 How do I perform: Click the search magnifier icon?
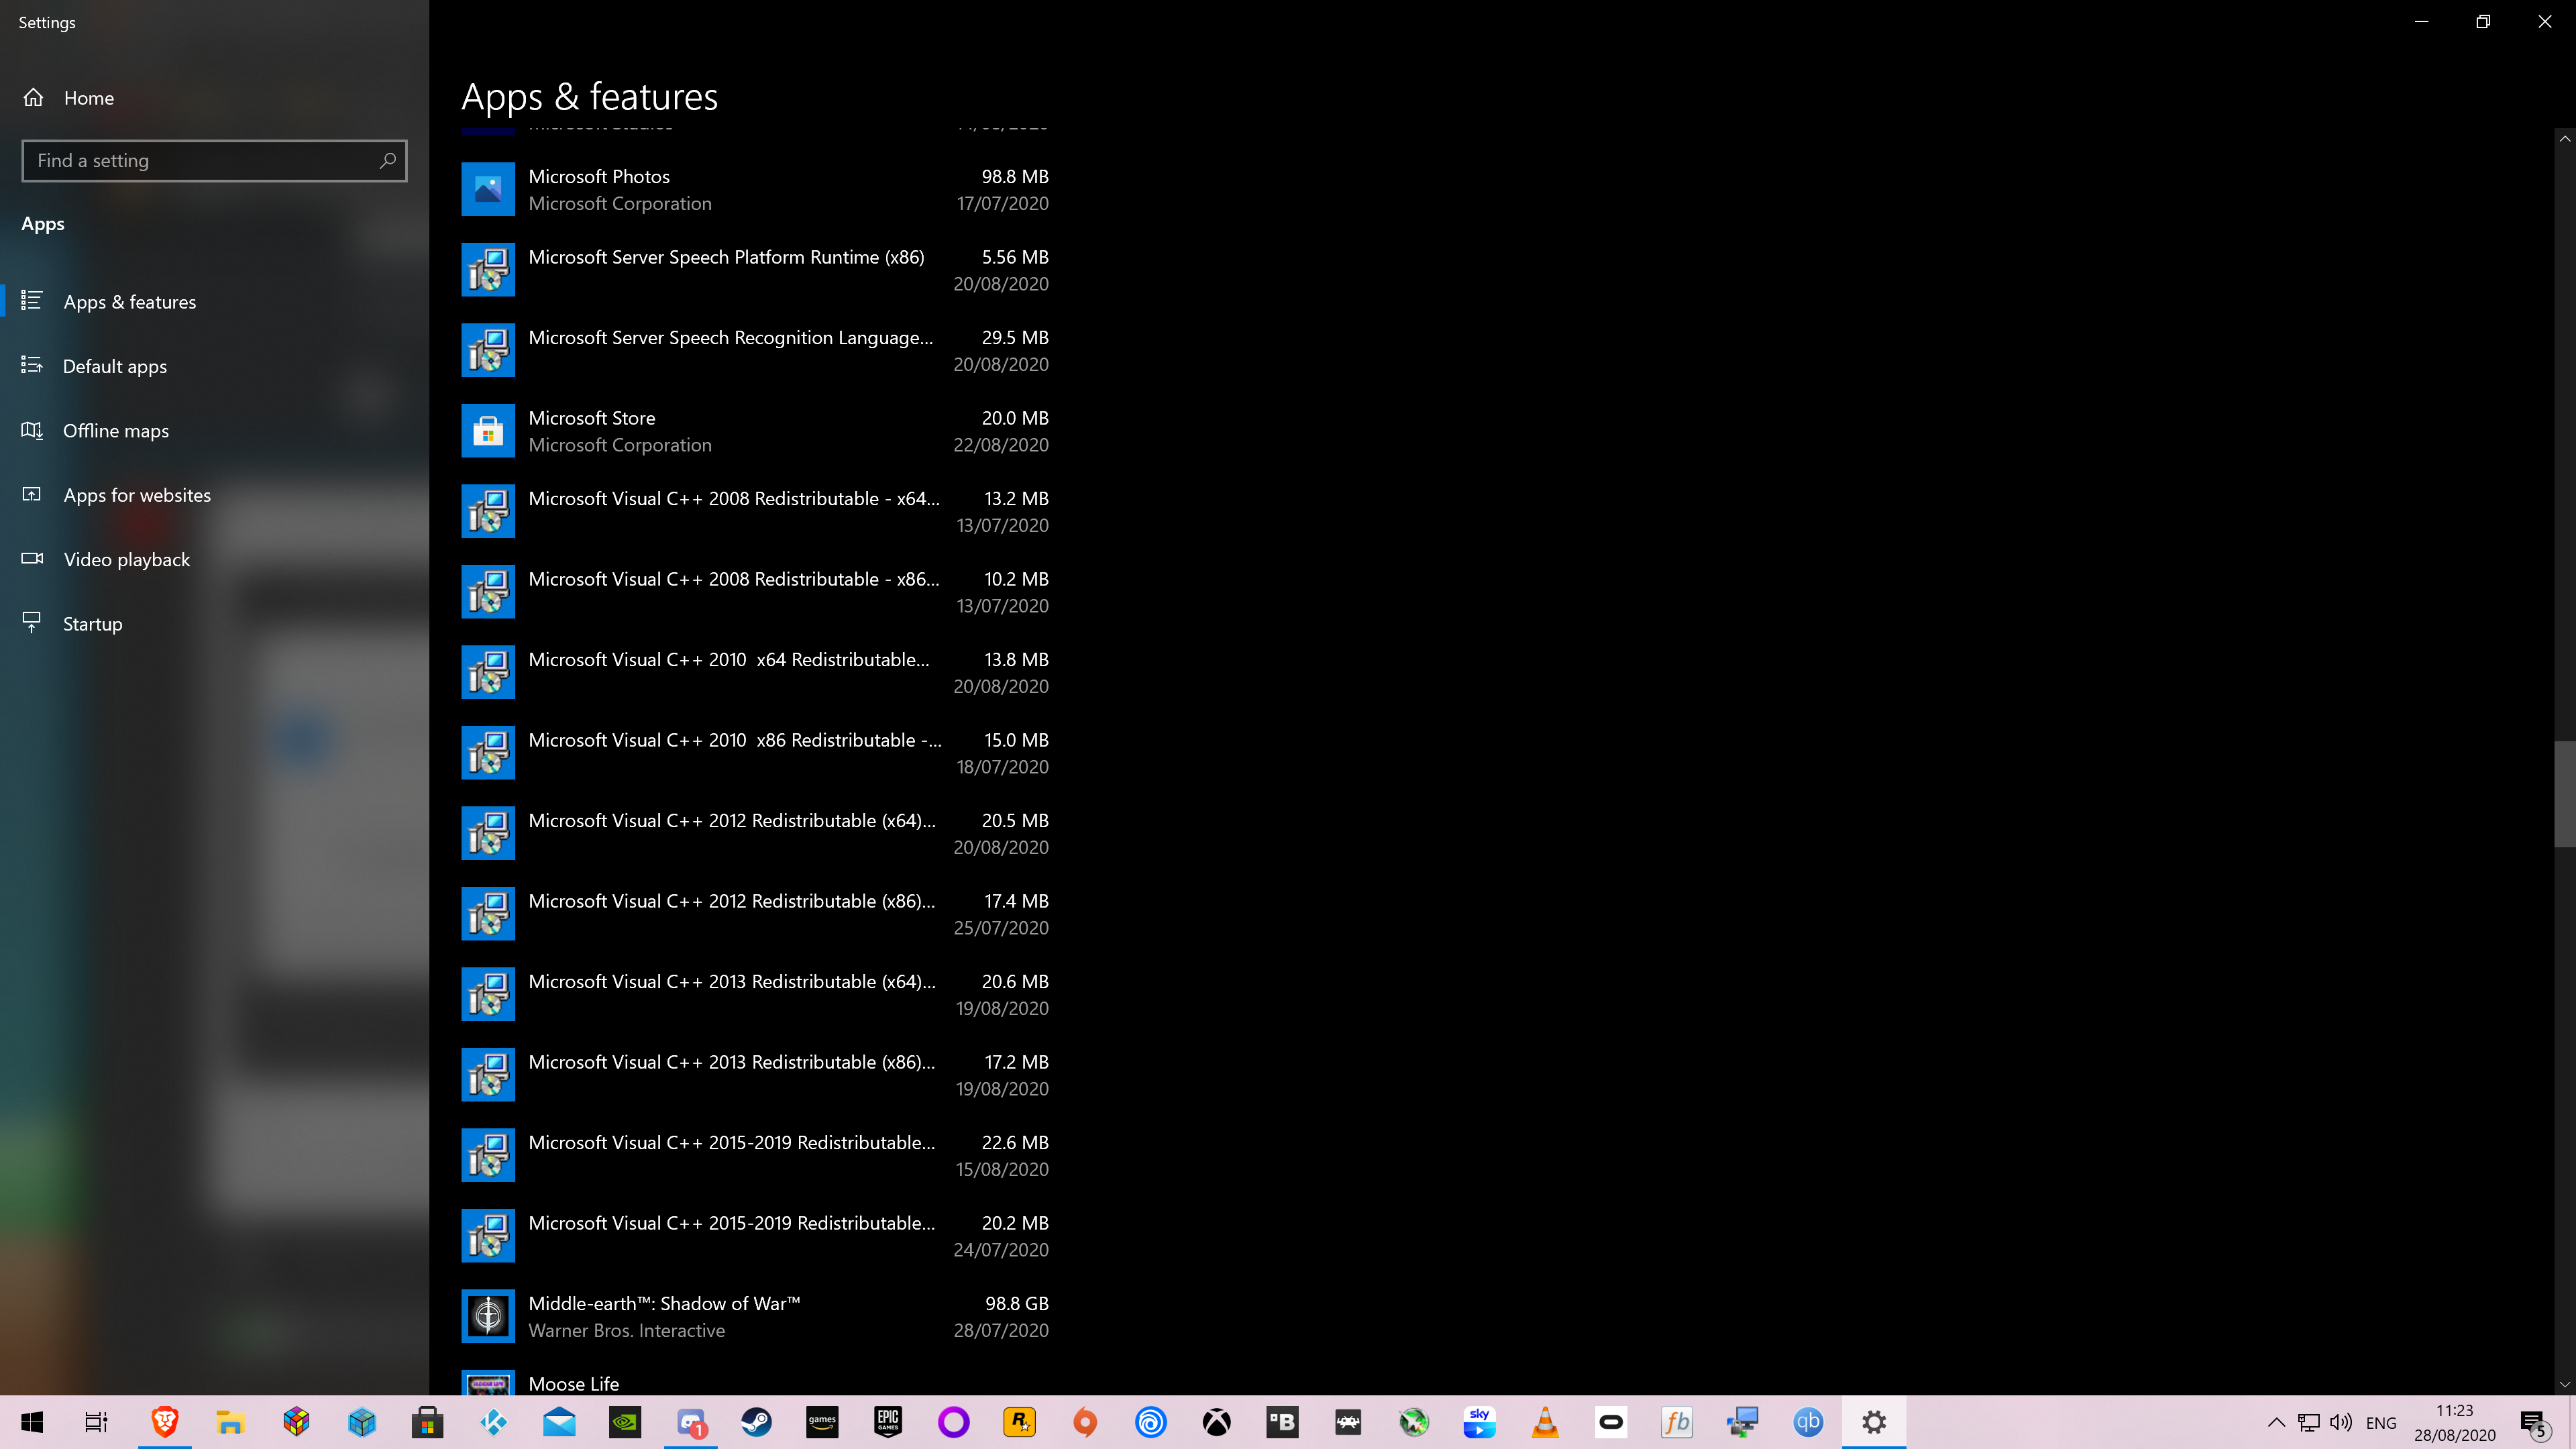(x=388, y=161)
